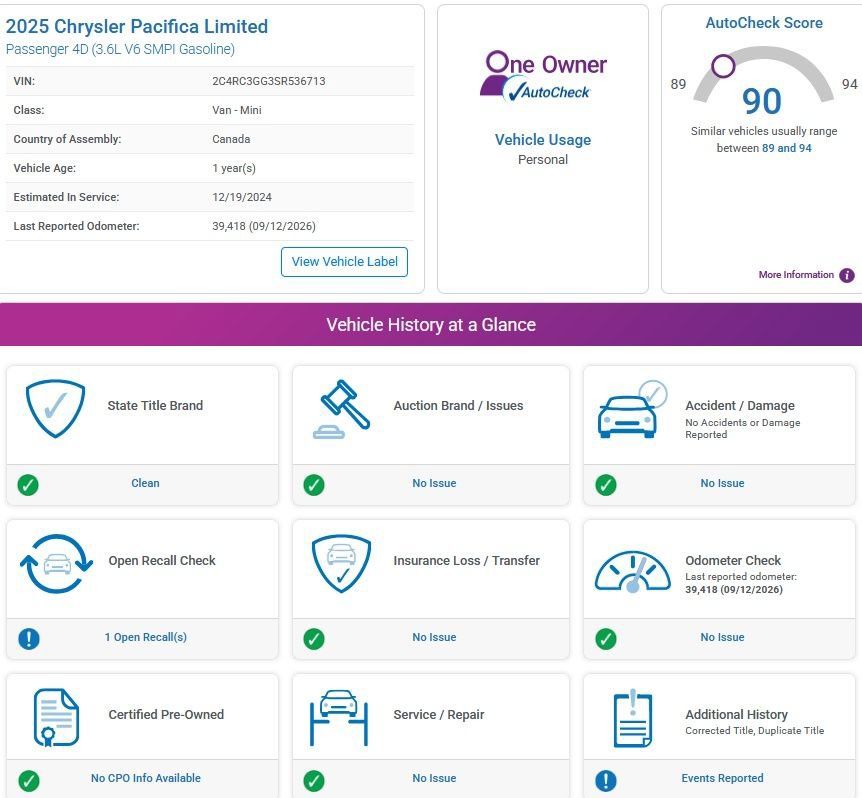
Task: Open No Issue link under Insurance Loss / Transfer
Action: tap(434, 637)
